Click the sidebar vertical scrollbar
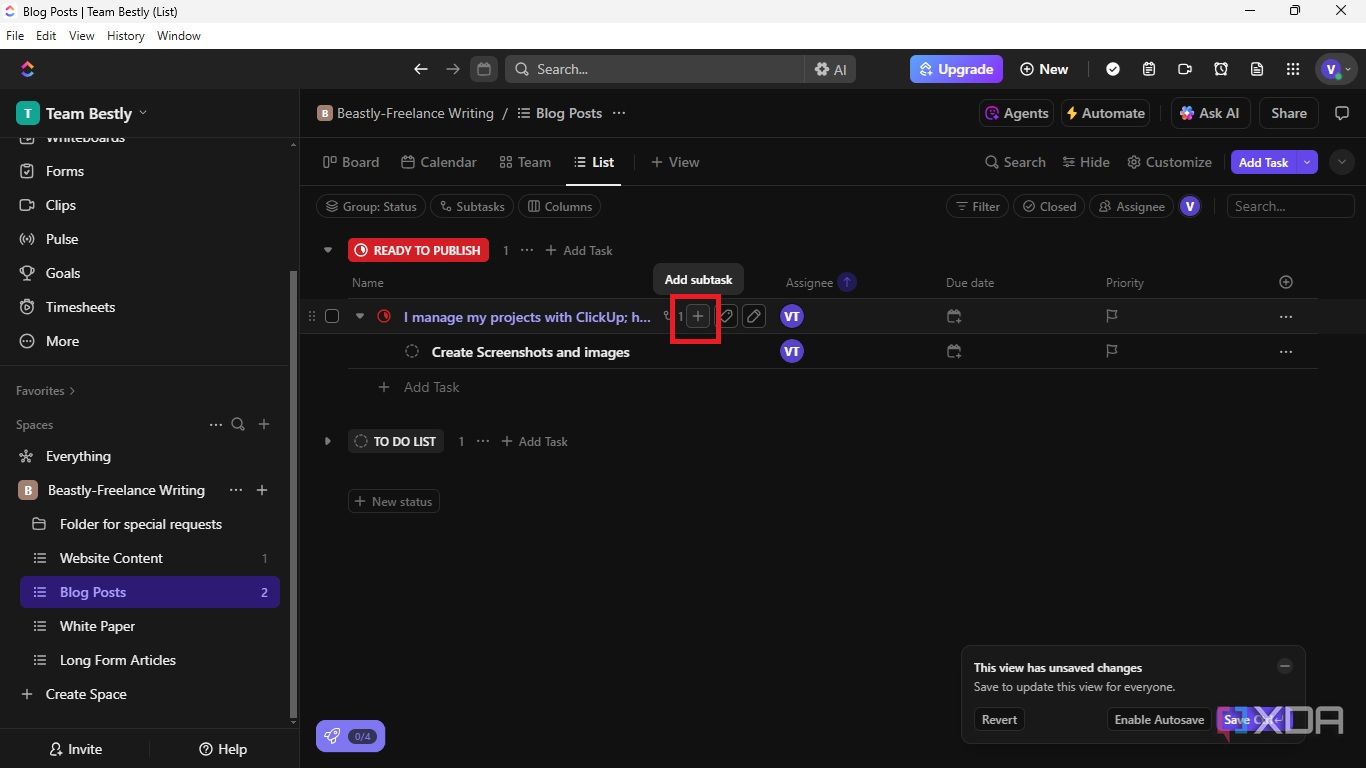Image resolution: width=1366 pixels, height=768 pixels. point(293,495)
